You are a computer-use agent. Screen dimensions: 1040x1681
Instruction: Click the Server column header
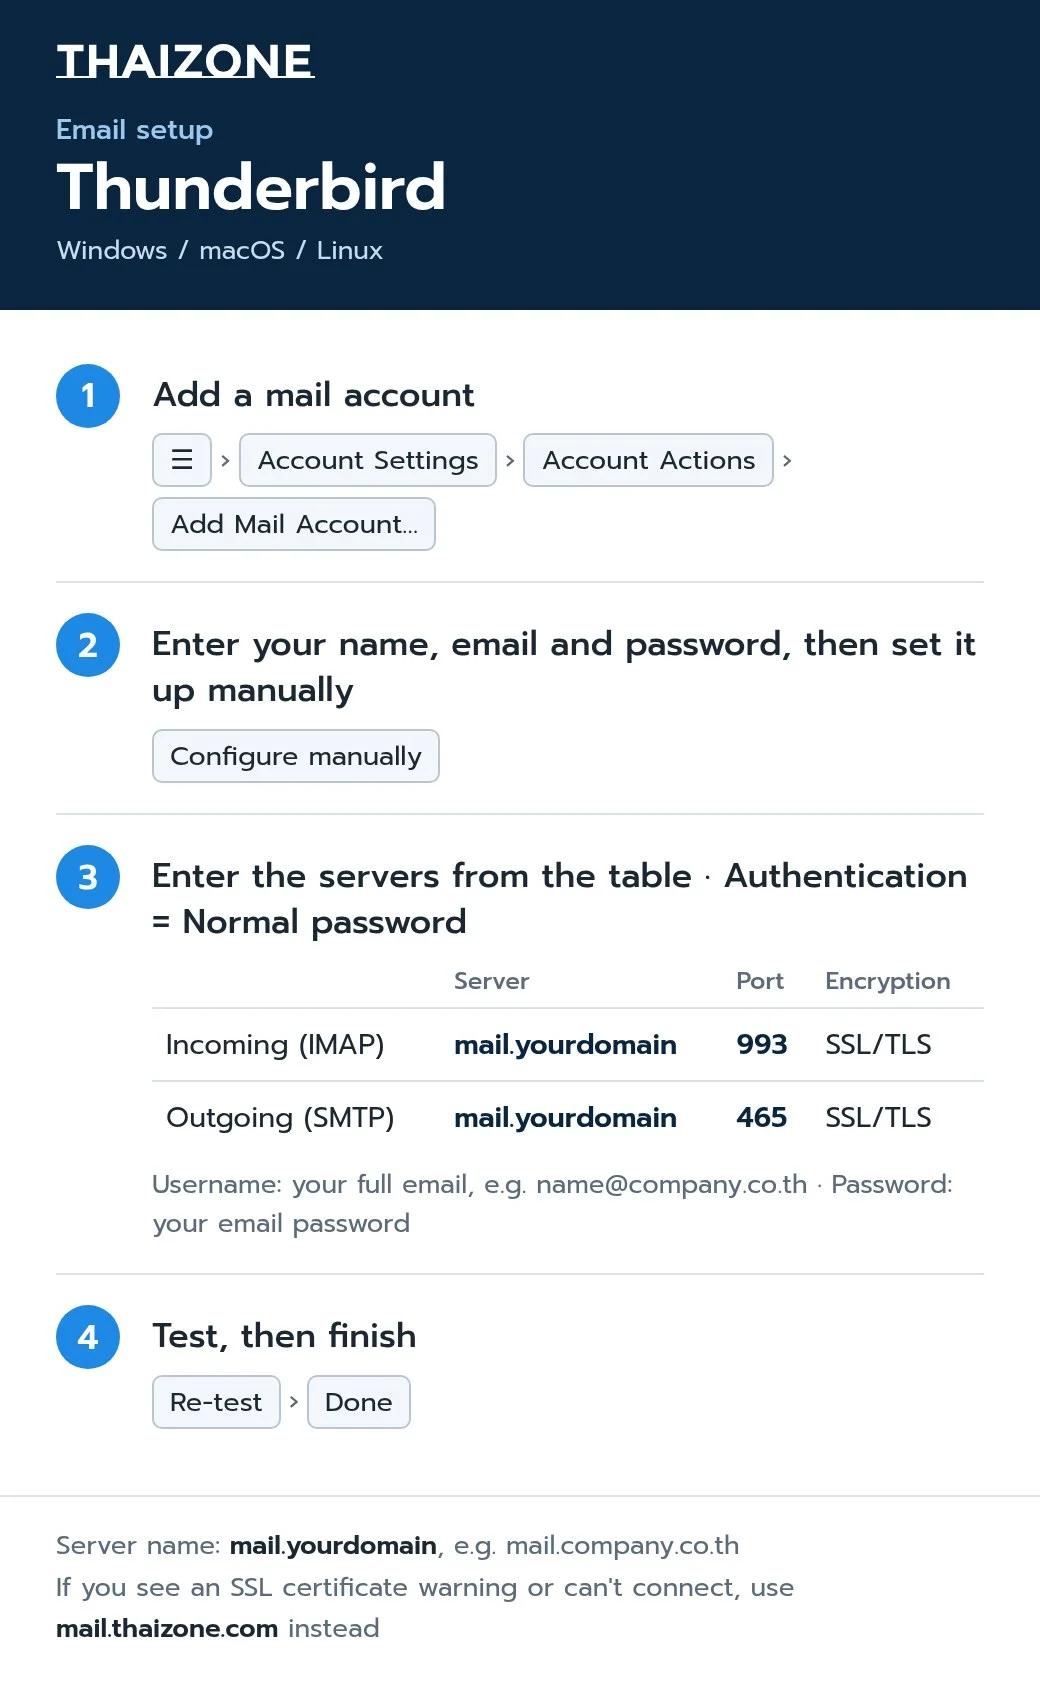(x=491, y=981)
